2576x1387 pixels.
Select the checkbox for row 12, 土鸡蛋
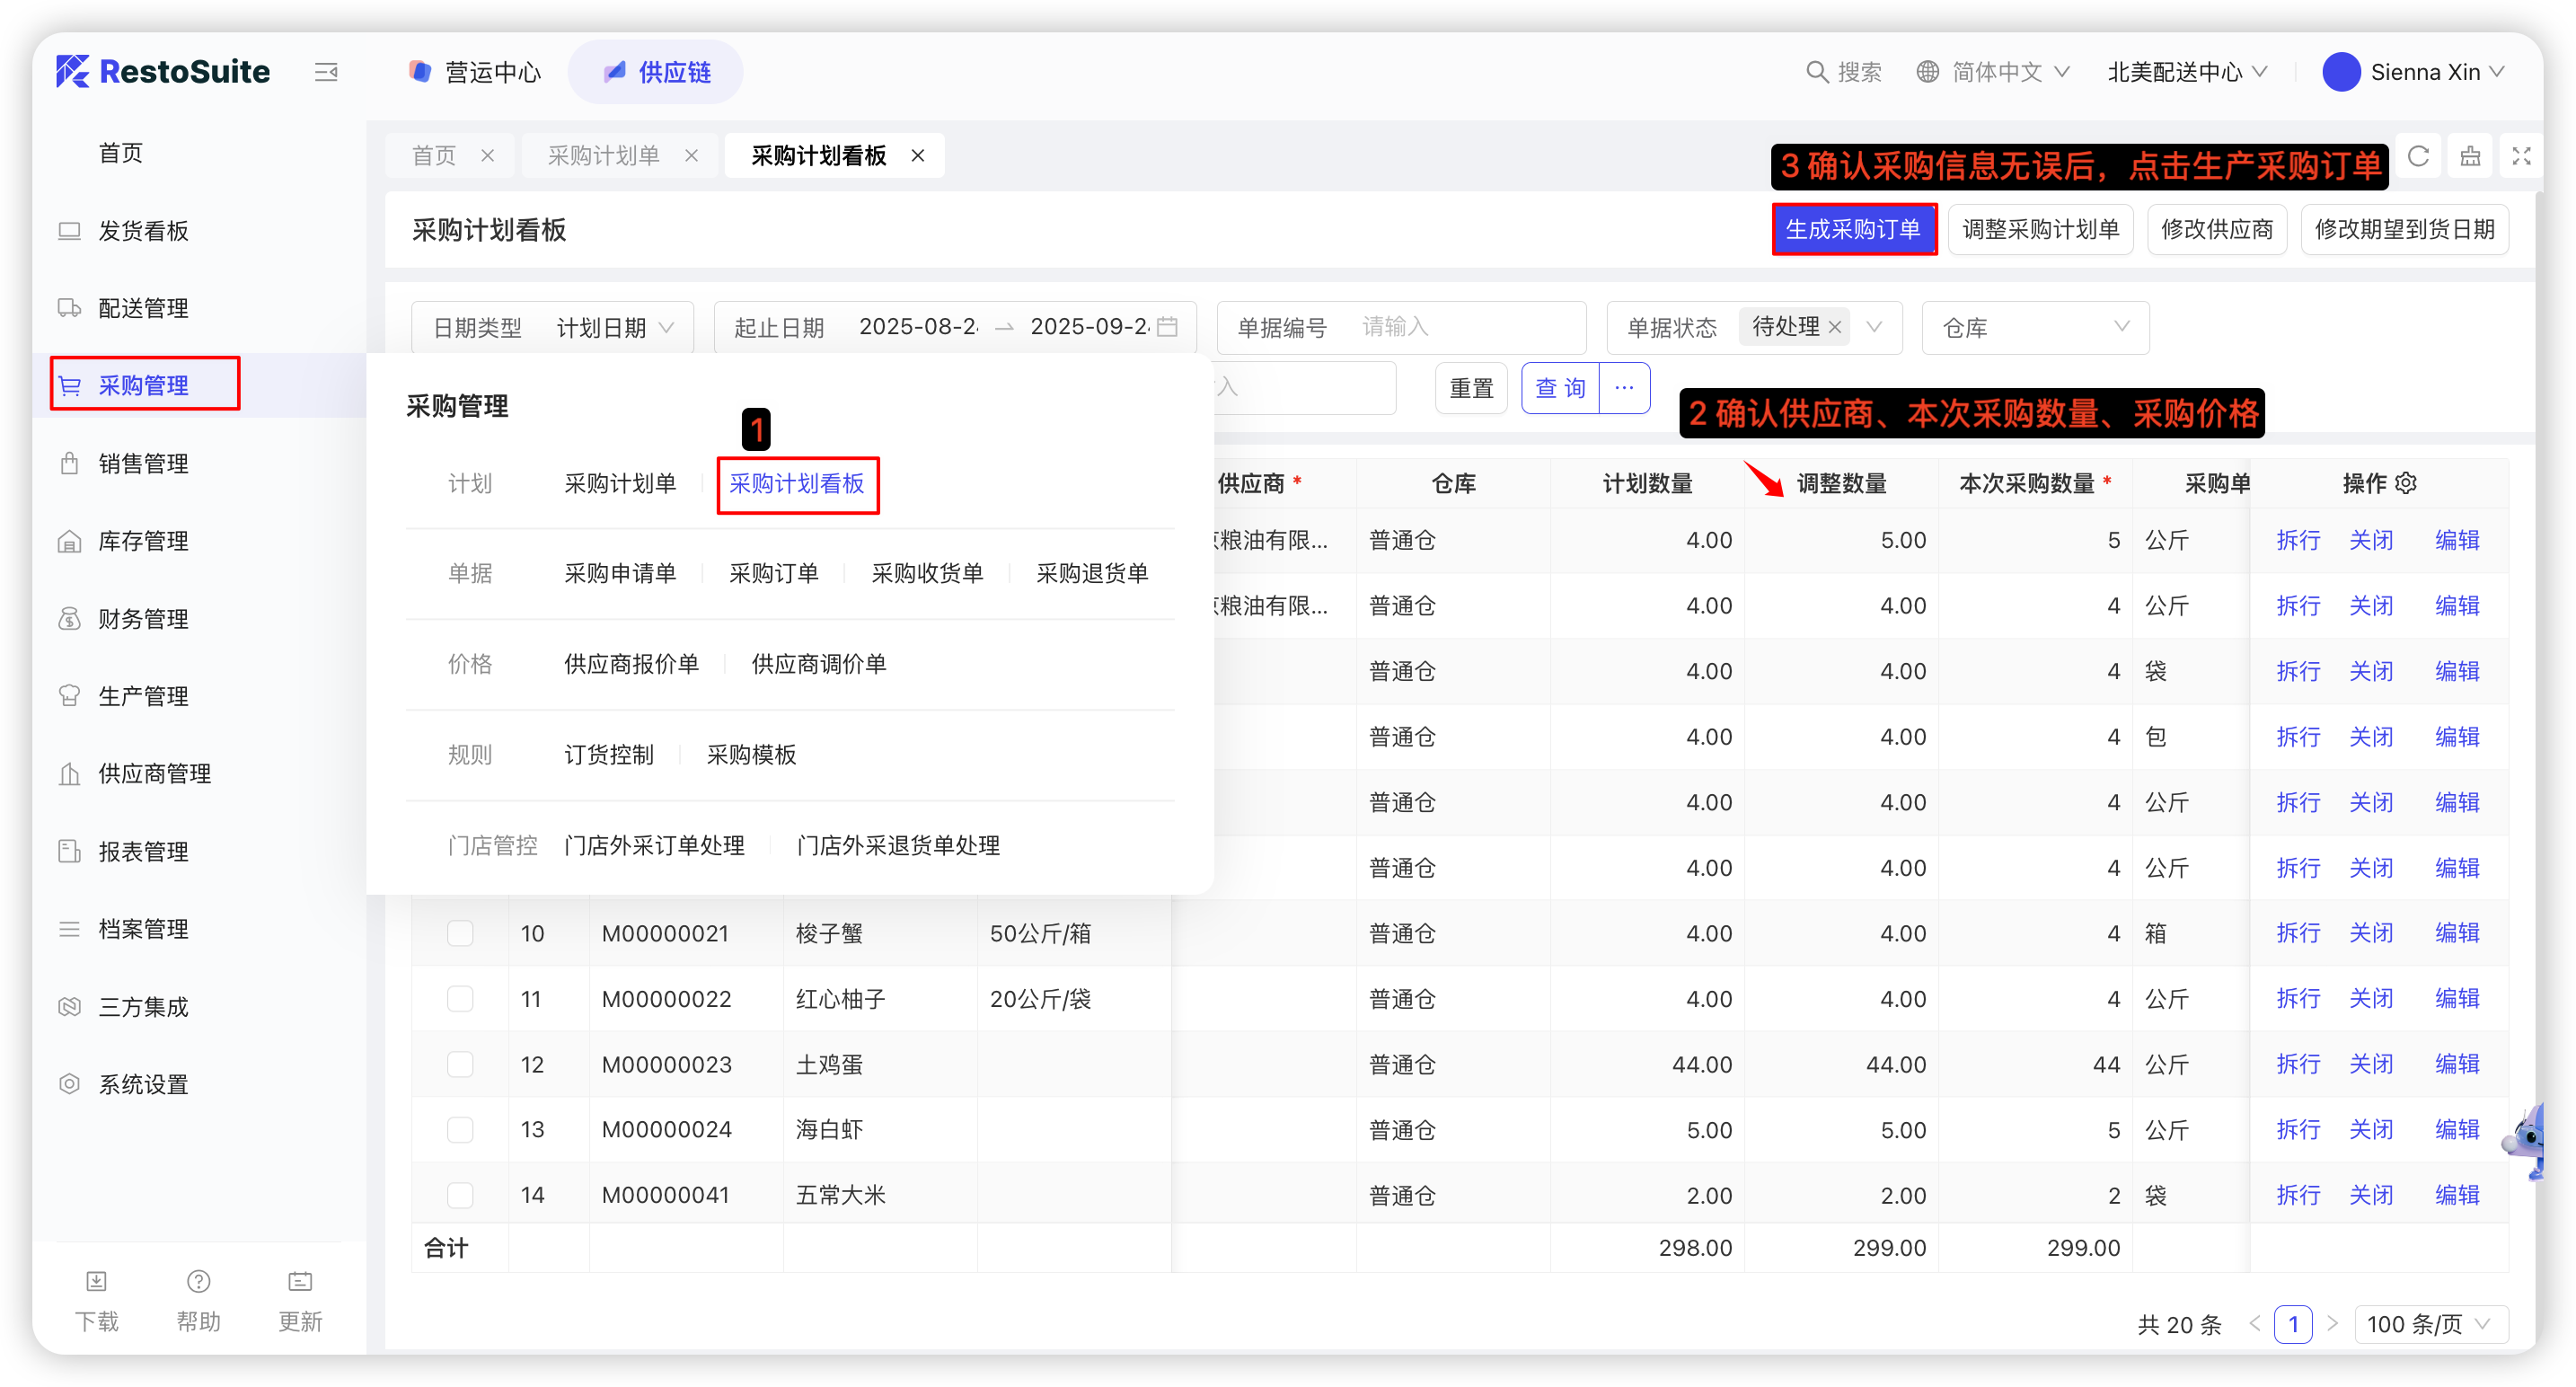[x=460, y=1064]
